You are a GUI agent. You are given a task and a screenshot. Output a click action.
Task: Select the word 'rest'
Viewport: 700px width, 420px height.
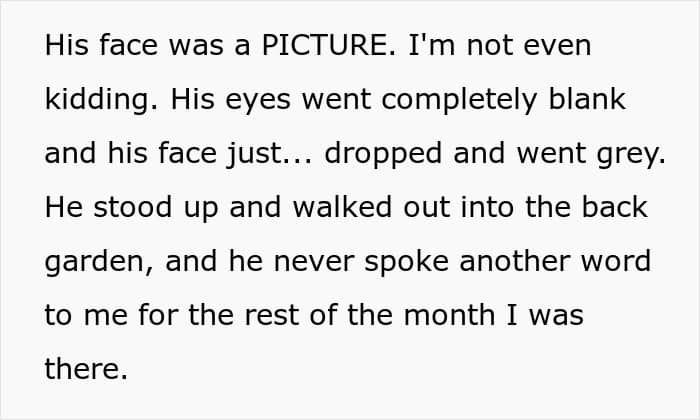point(271,317)
